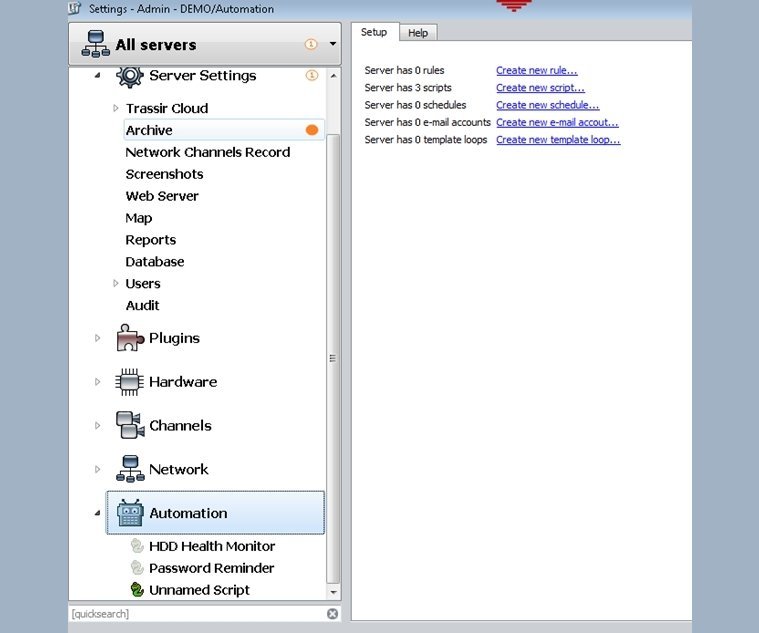Click the Server Settings heading label
Screen dimensions: 759x633
tap(203, 75)
